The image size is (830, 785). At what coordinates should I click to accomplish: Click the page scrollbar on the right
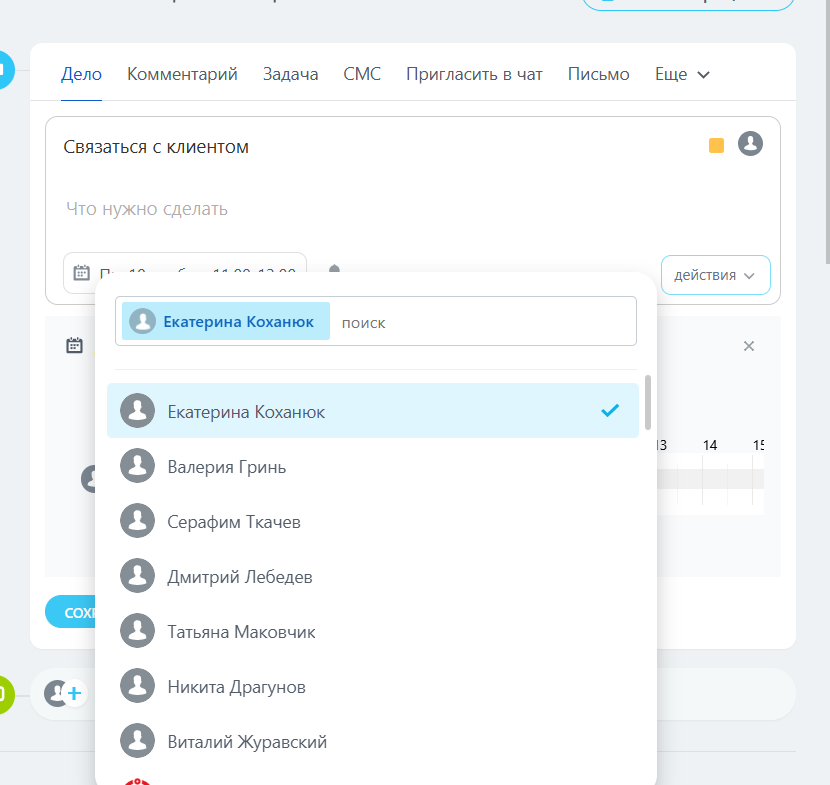827,132
